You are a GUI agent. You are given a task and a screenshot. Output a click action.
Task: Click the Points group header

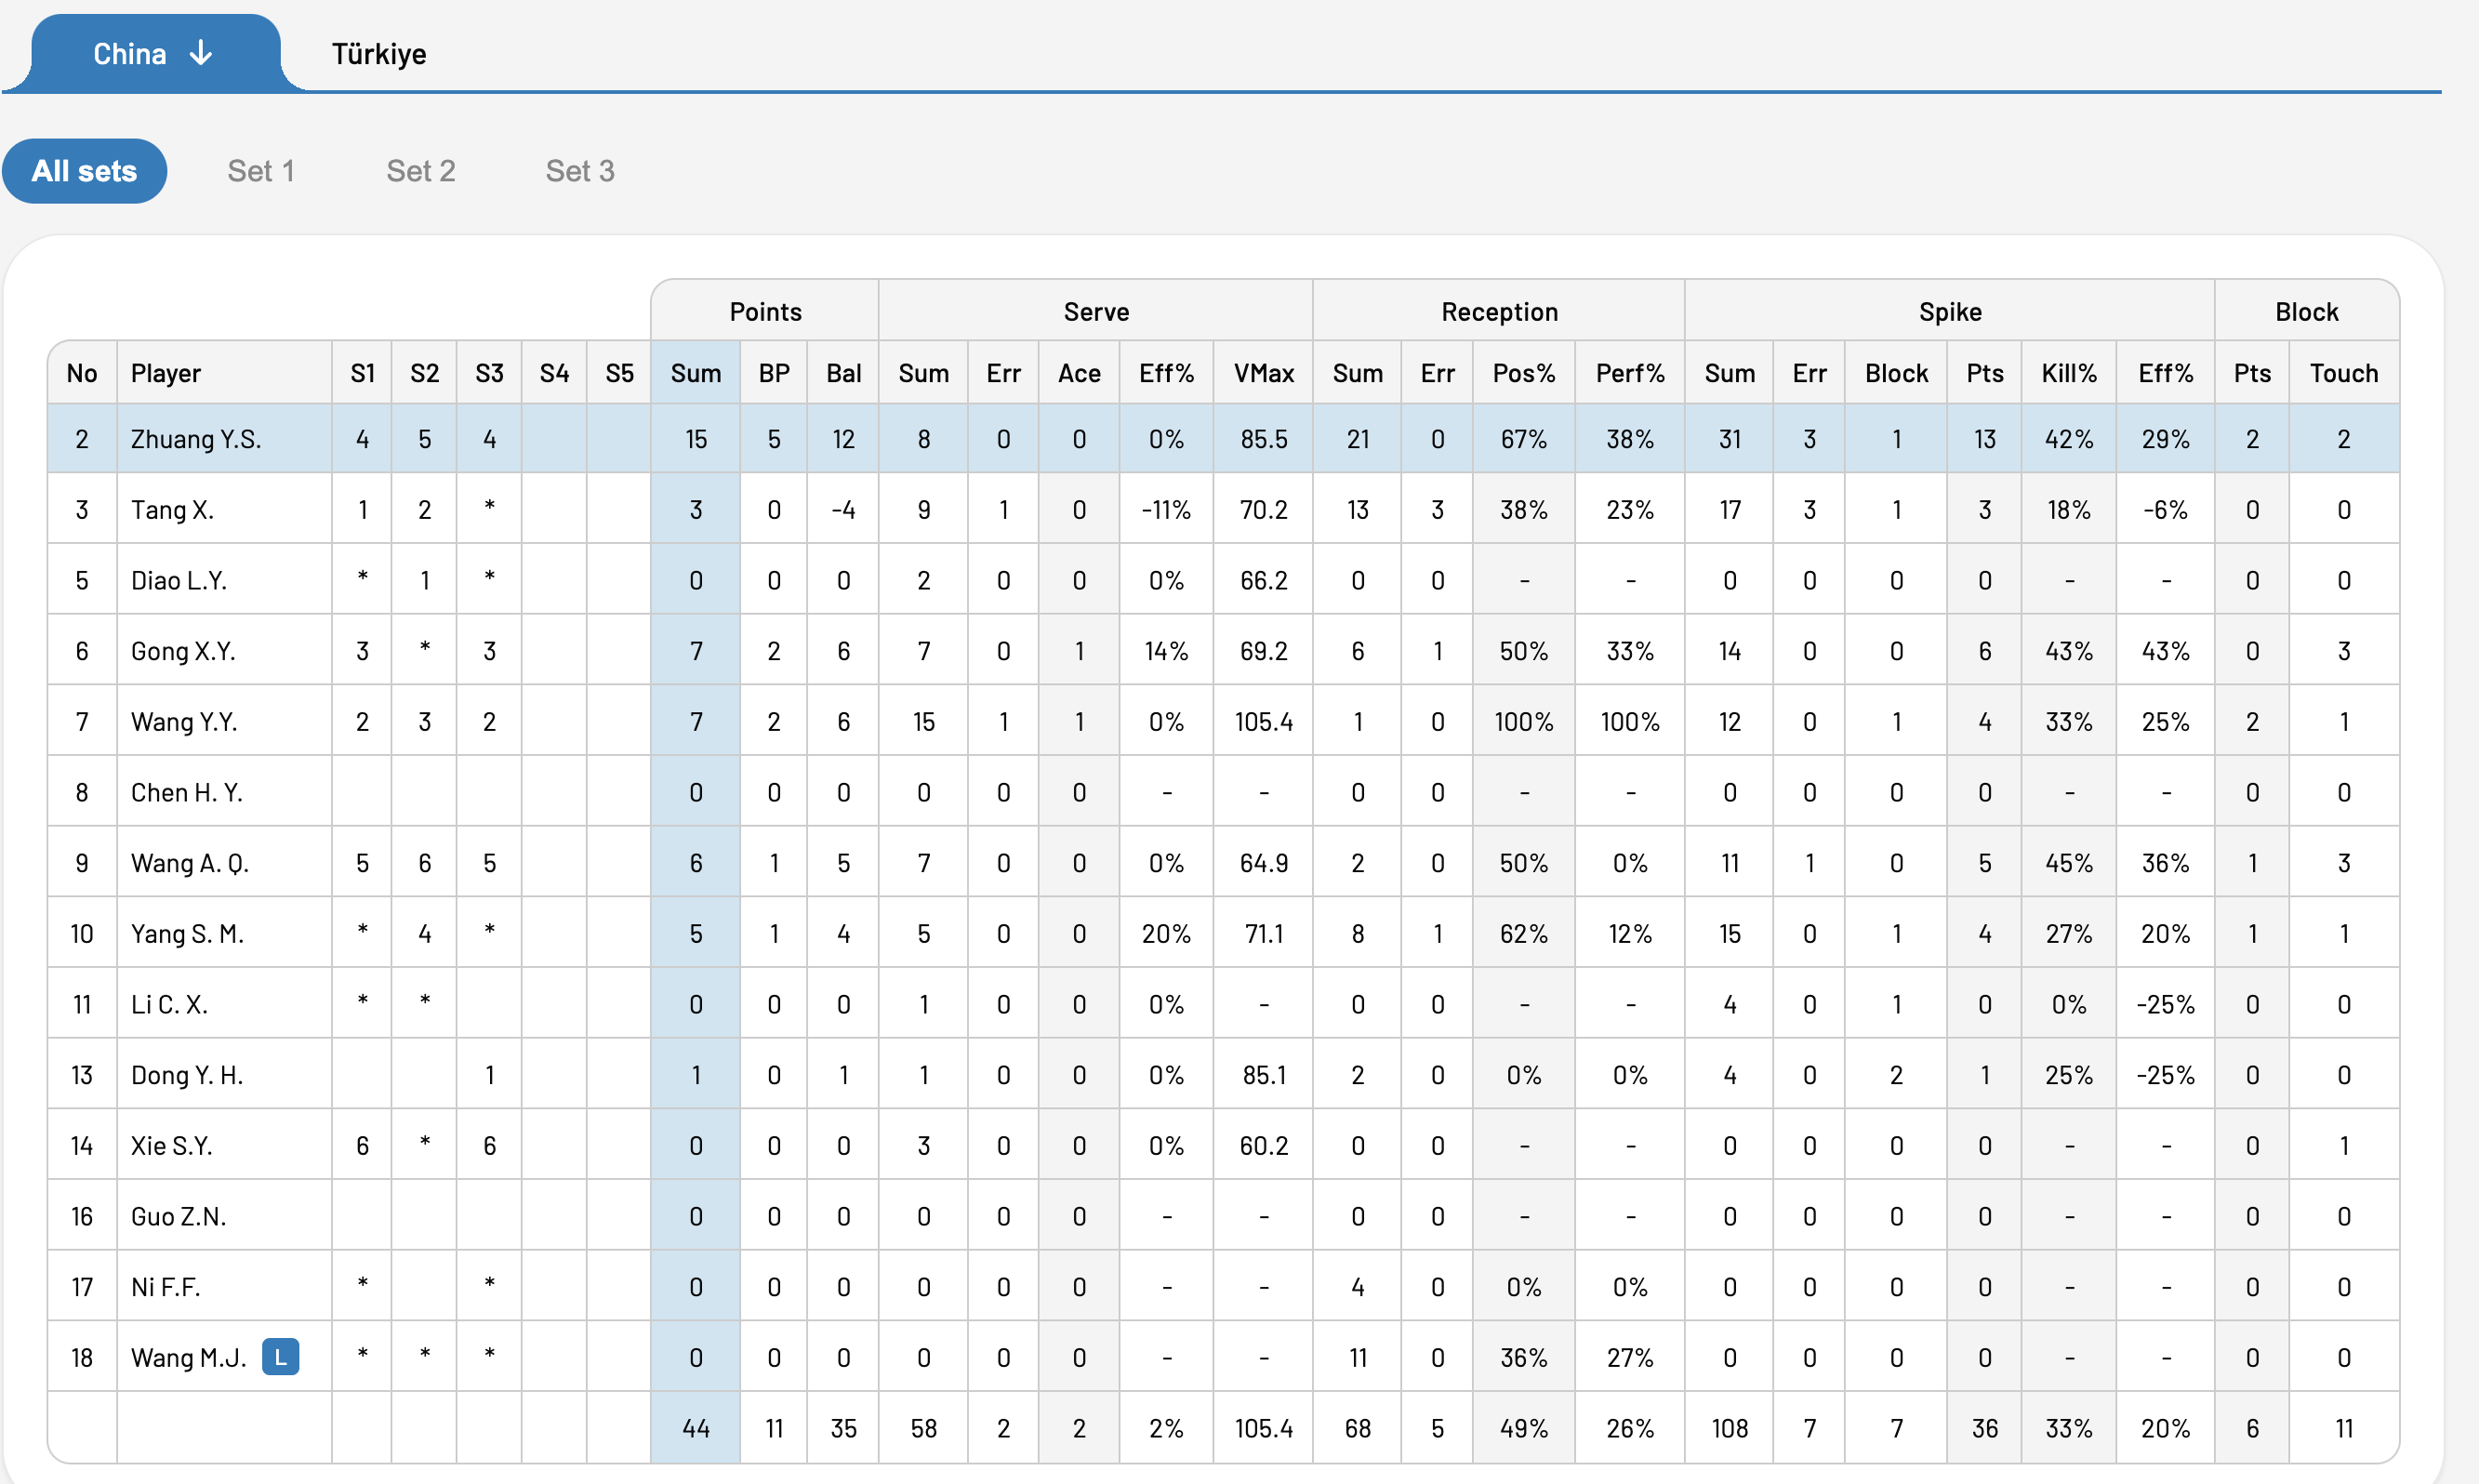765,312
